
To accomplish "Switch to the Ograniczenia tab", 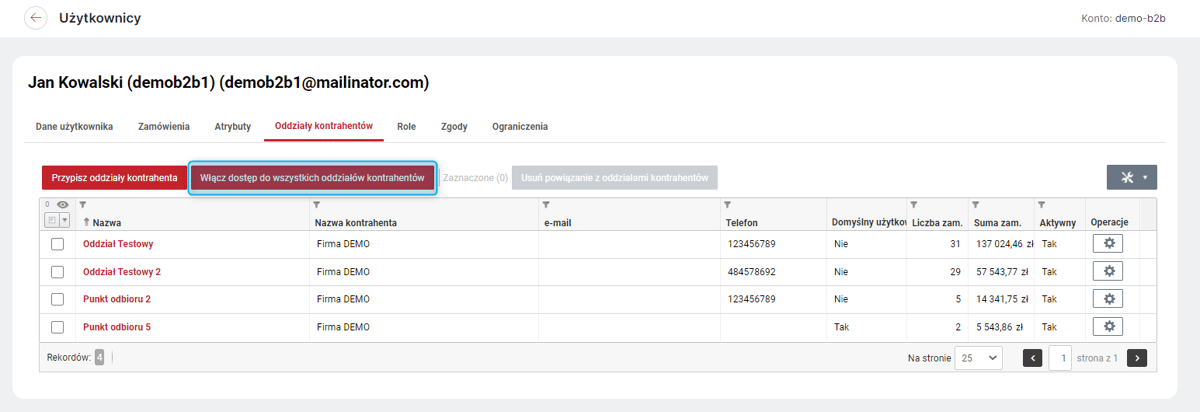I will [520, 127].
